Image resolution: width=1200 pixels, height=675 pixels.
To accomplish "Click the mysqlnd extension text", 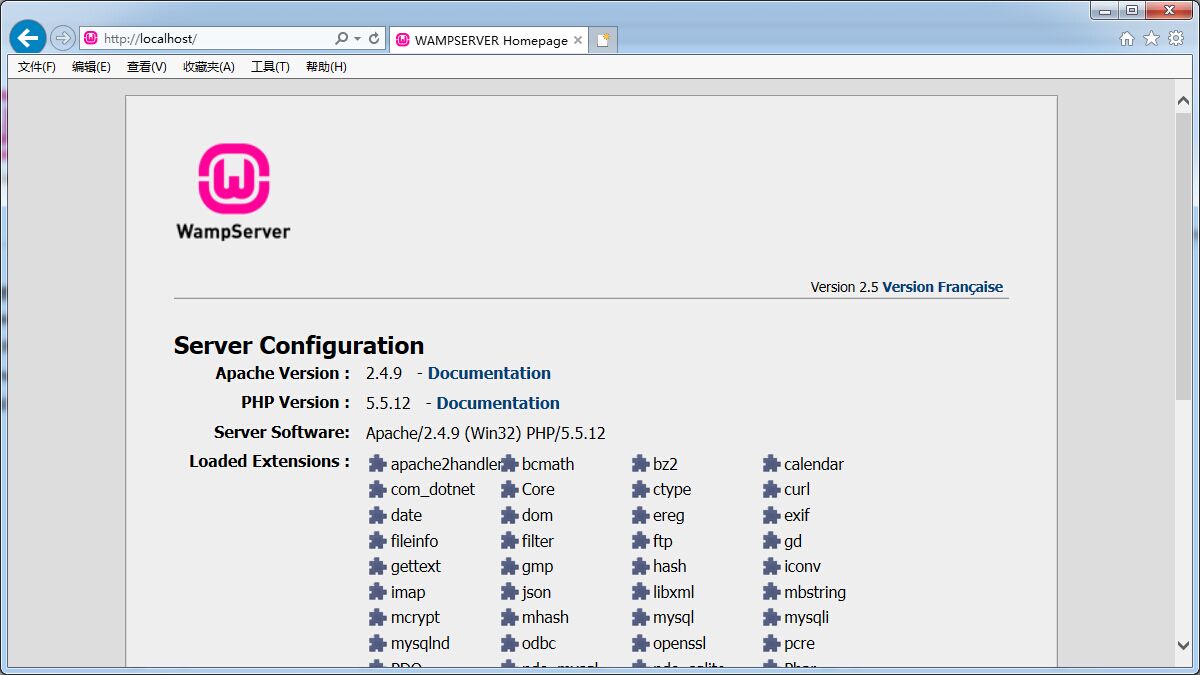I will [420, 643].
